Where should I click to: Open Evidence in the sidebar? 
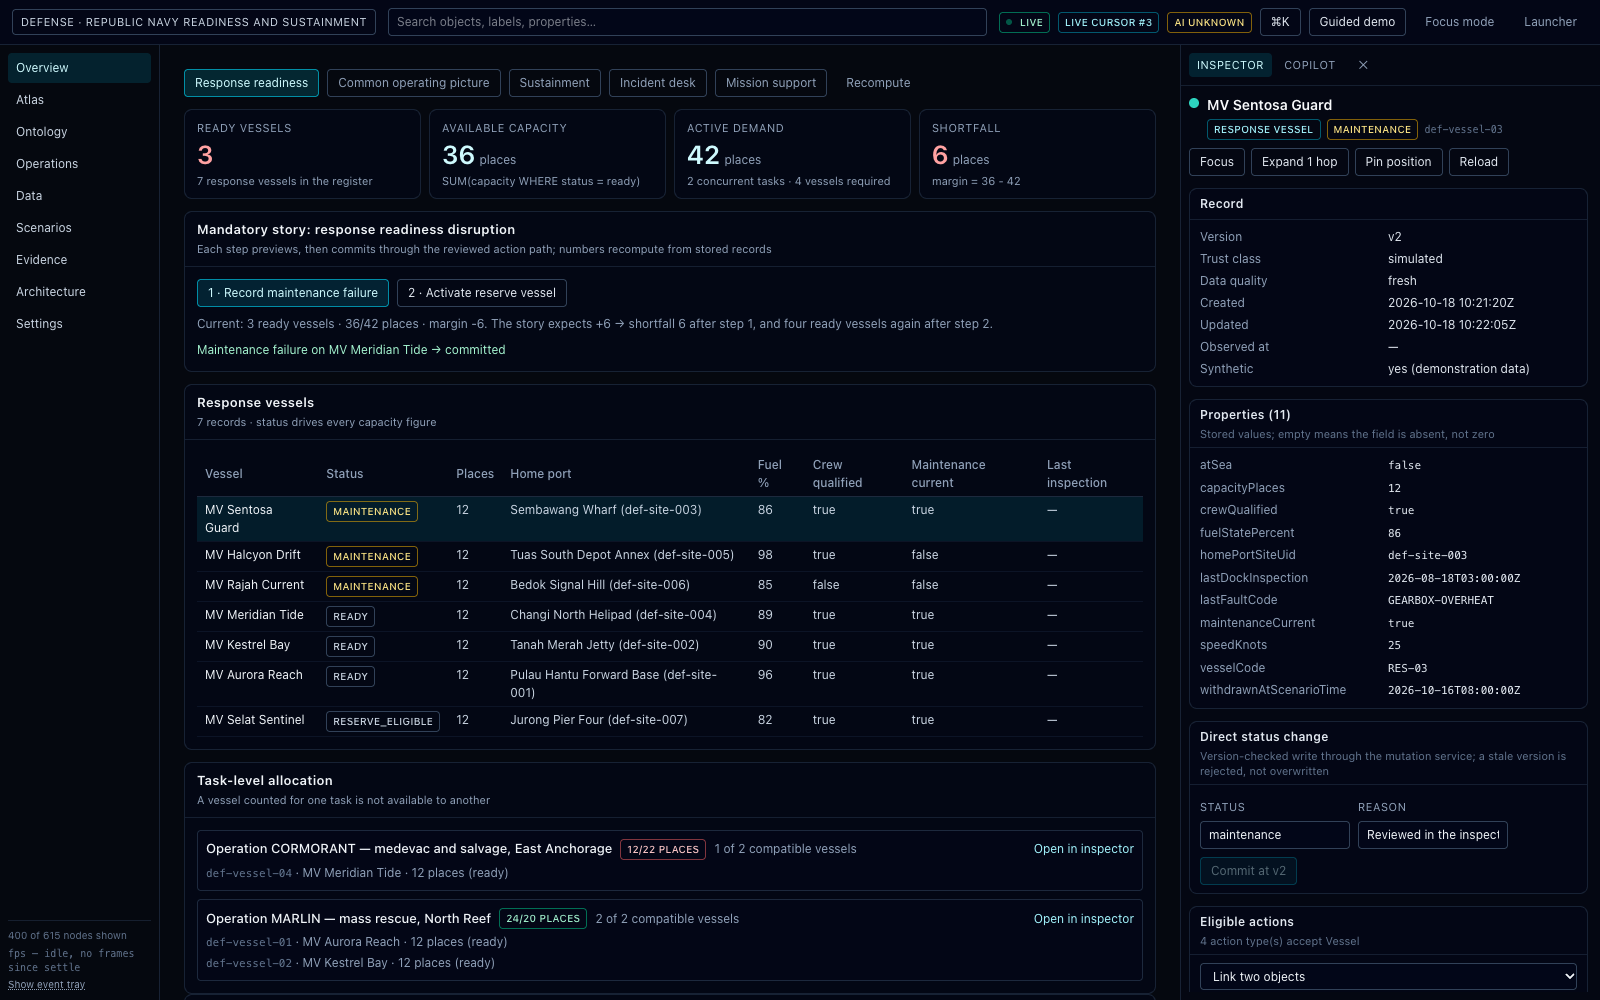coord(79,260)
